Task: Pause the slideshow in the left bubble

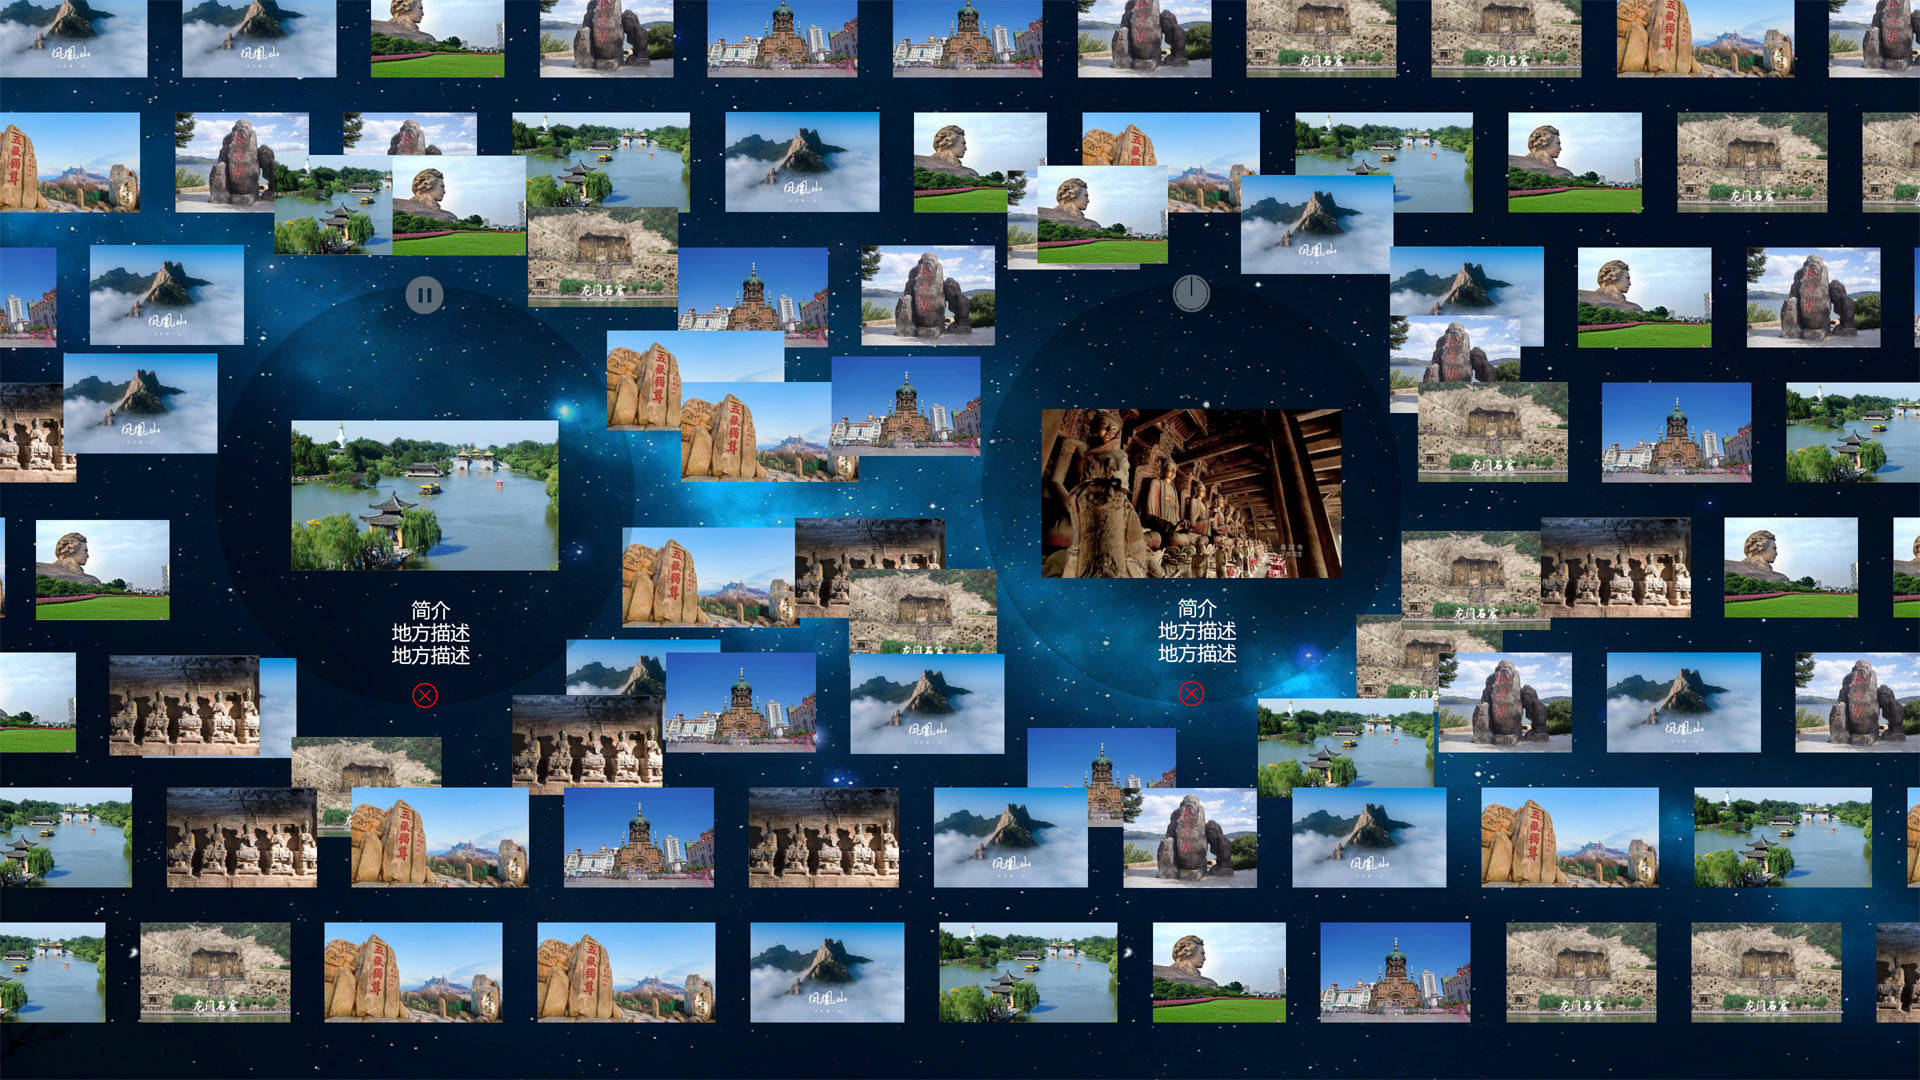Action: click(x=424, y=295)
